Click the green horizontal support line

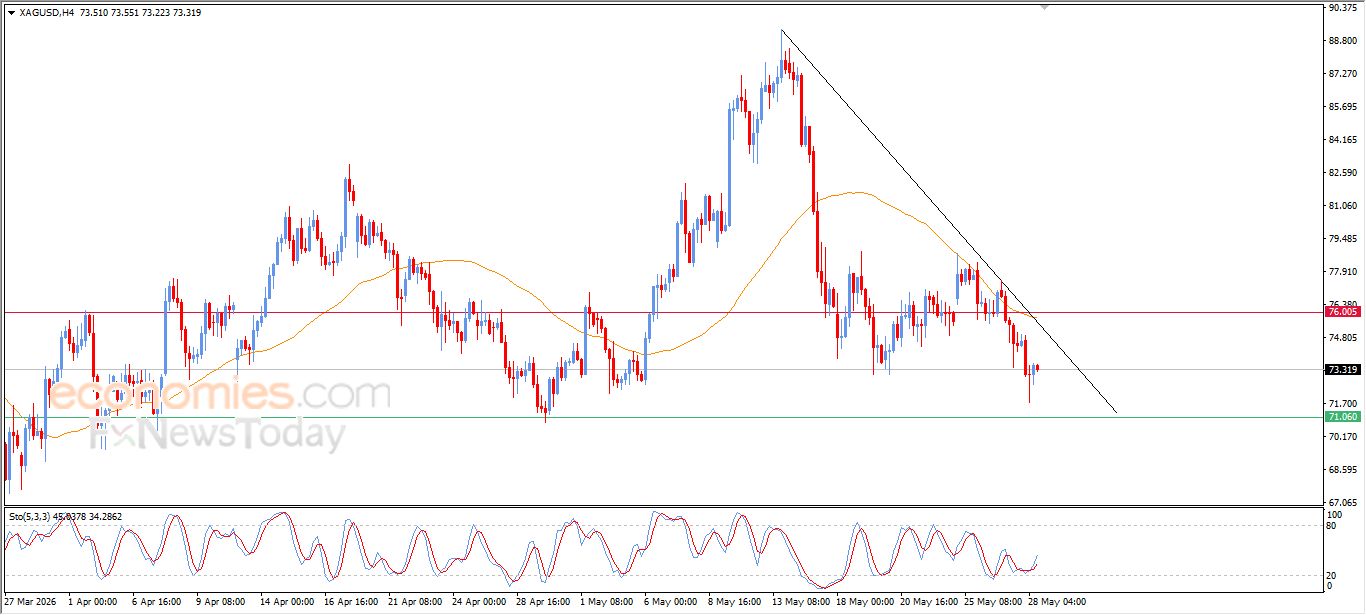click(662, 417)
